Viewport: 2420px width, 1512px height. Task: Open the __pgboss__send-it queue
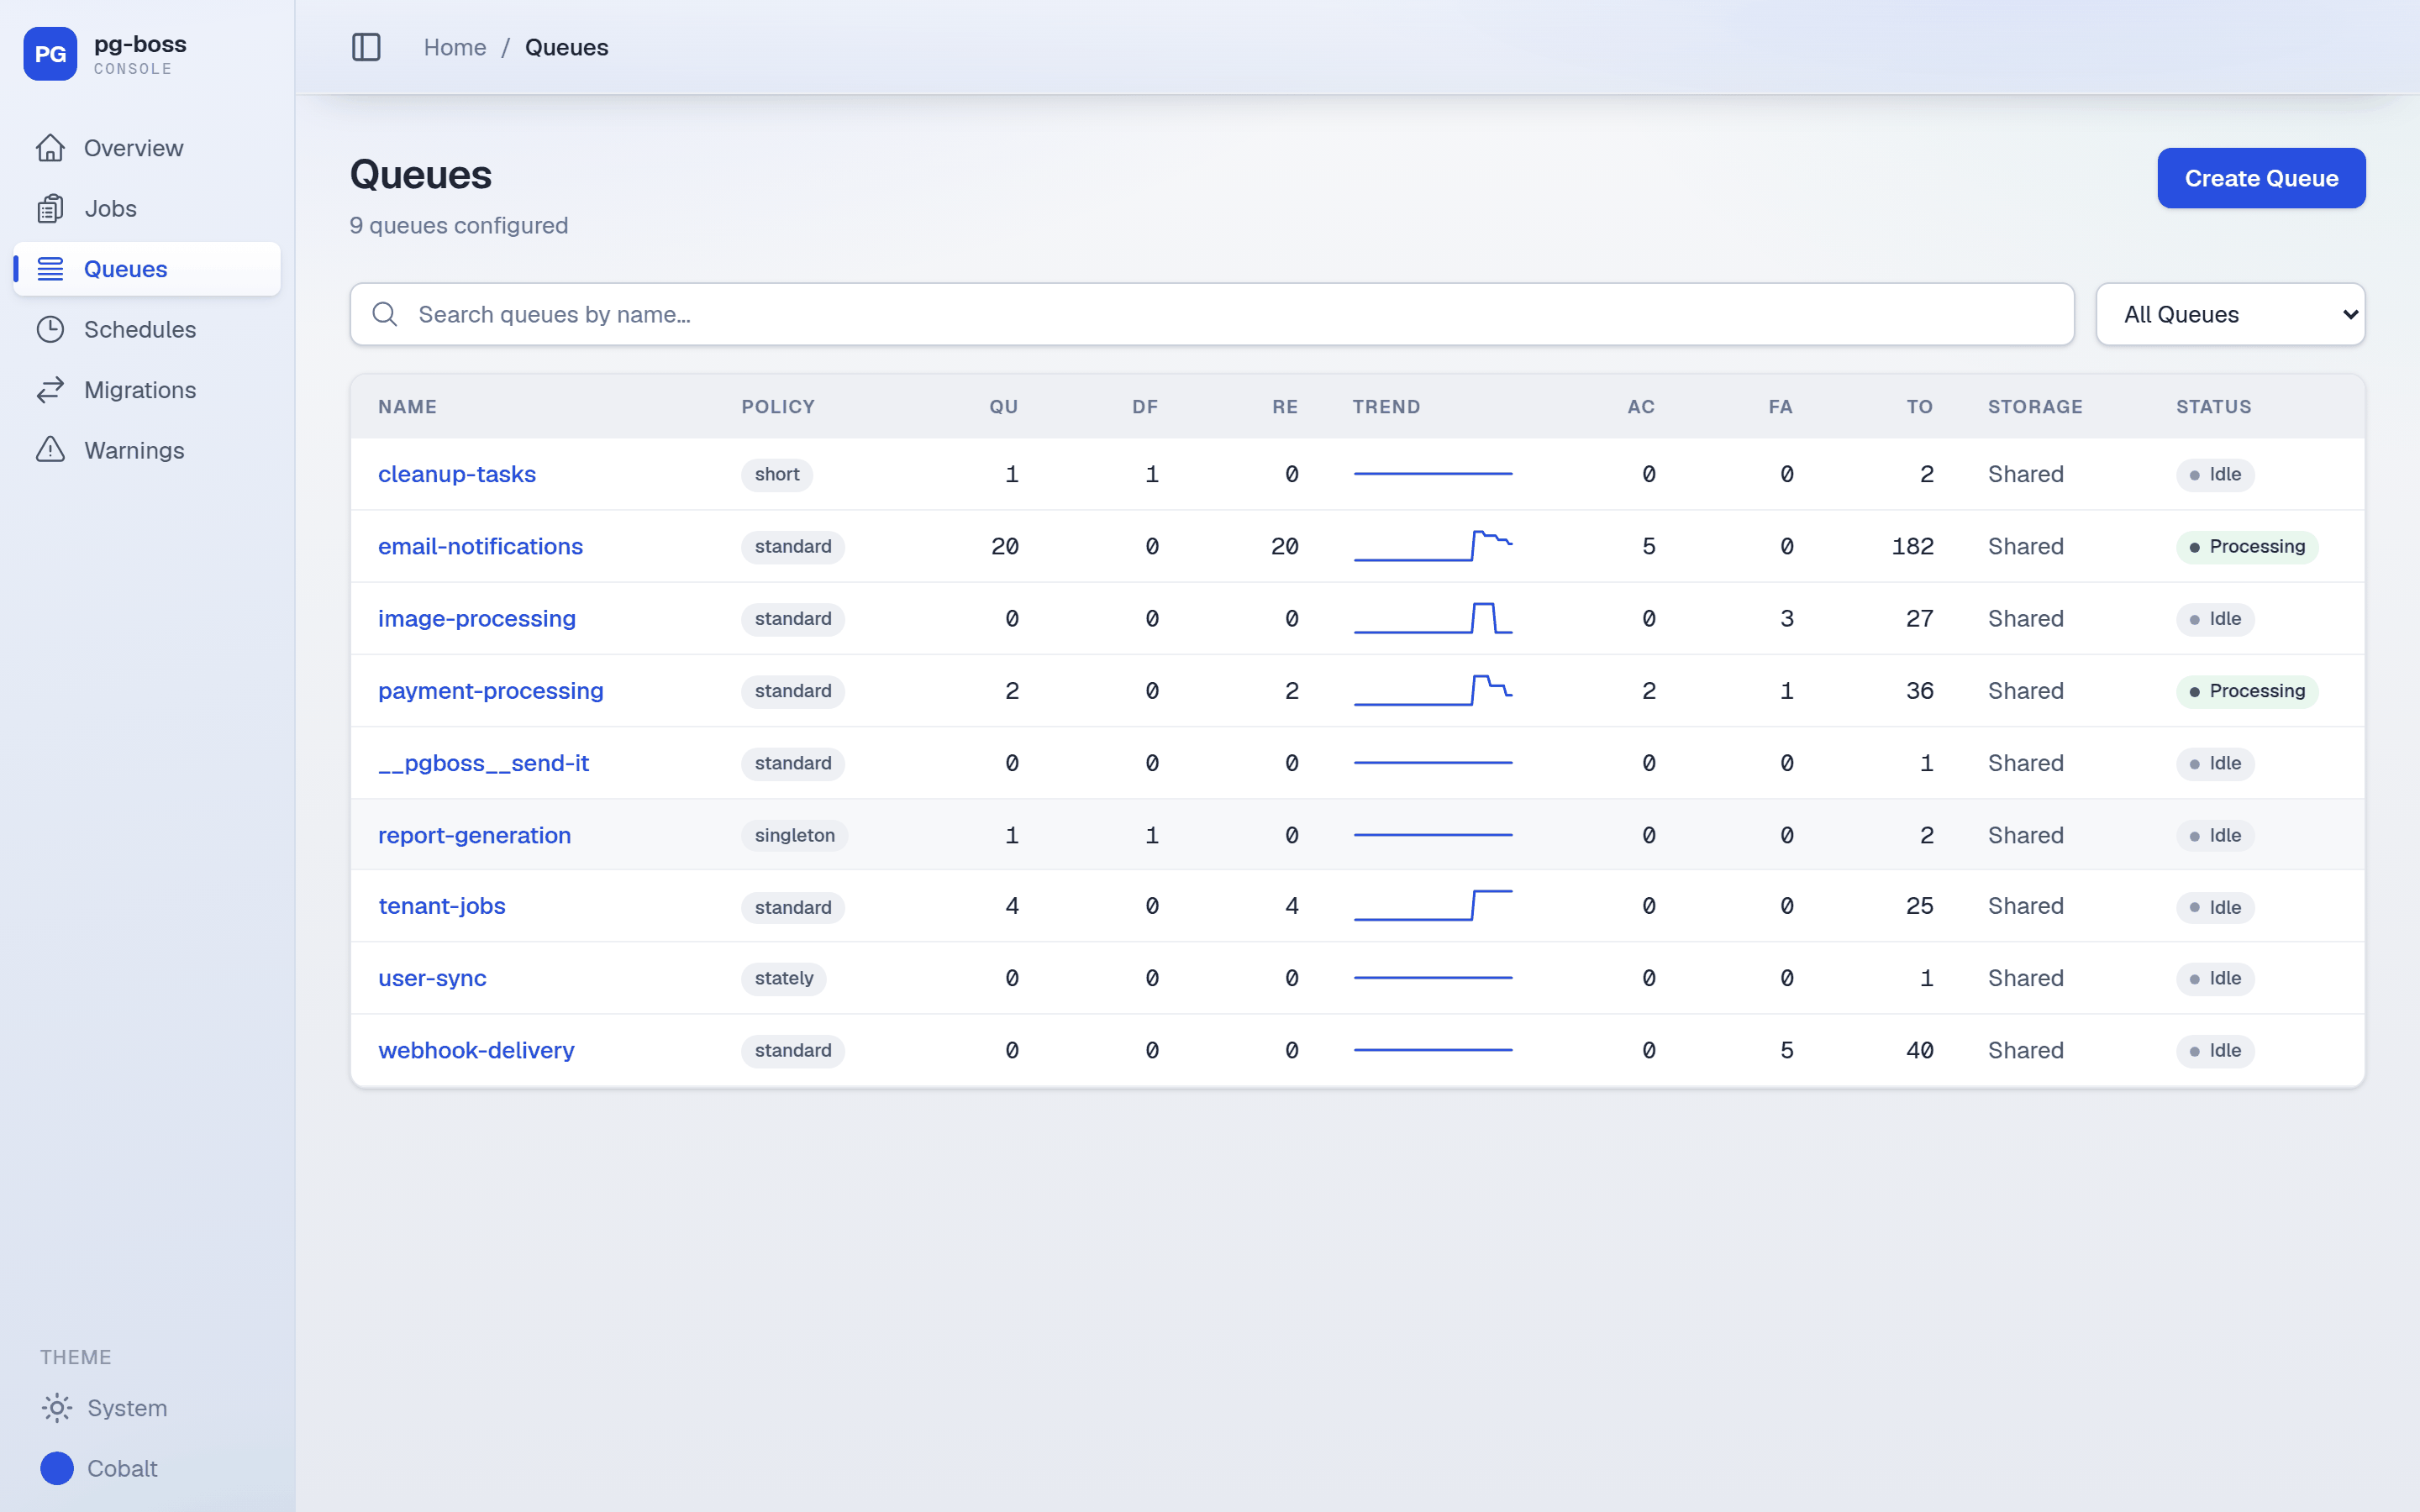coord(484,763)
